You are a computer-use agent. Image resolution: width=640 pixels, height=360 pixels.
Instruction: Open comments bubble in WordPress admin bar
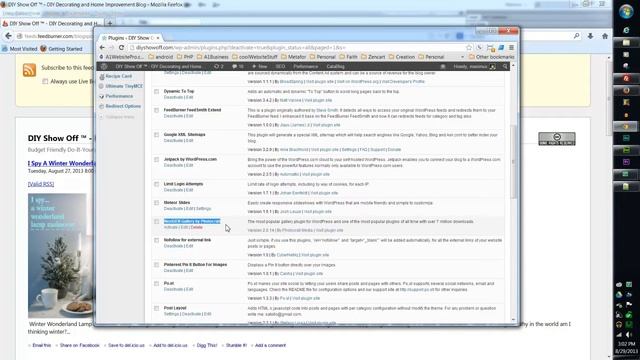pyautogui.click(x=238, y=67)
